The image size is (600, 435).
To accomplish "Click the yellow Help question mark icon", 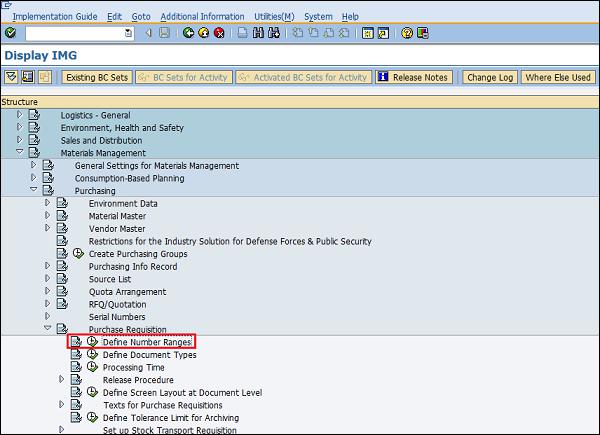I will coord(408,33).
